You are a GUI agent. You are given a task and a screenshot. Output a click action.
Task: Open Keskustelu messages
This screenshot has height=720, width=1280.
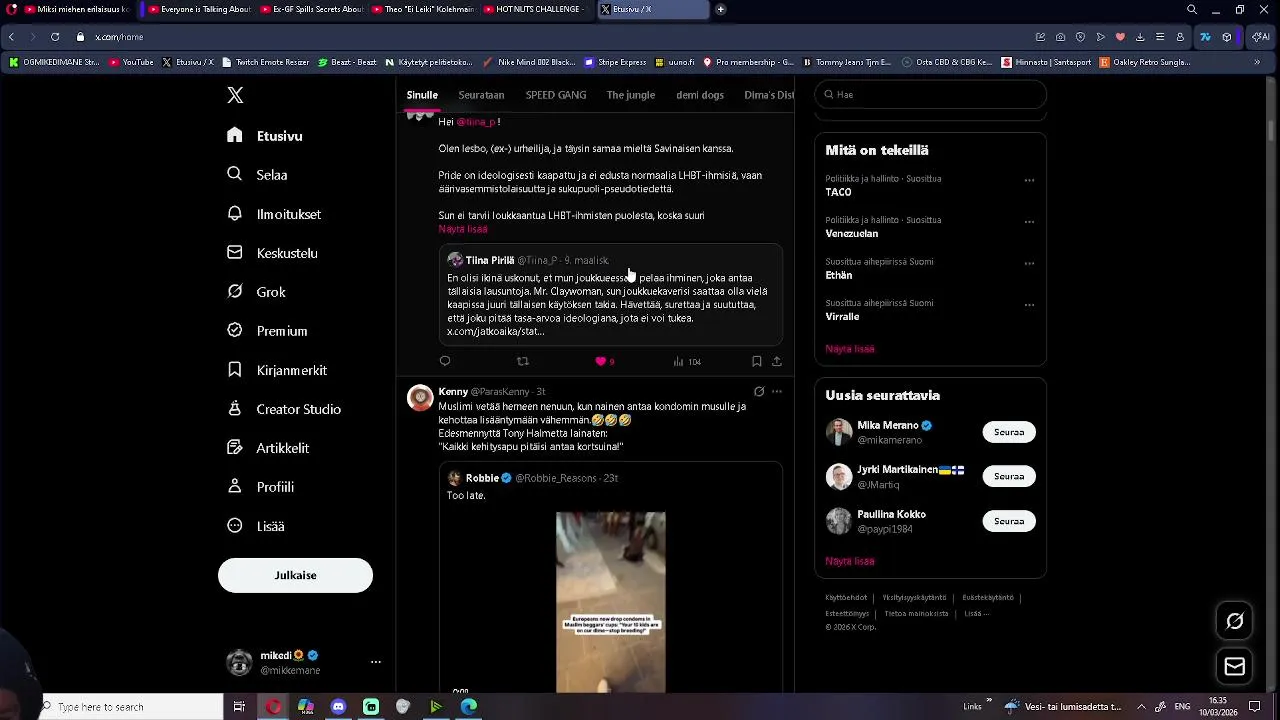coord(272,253)
